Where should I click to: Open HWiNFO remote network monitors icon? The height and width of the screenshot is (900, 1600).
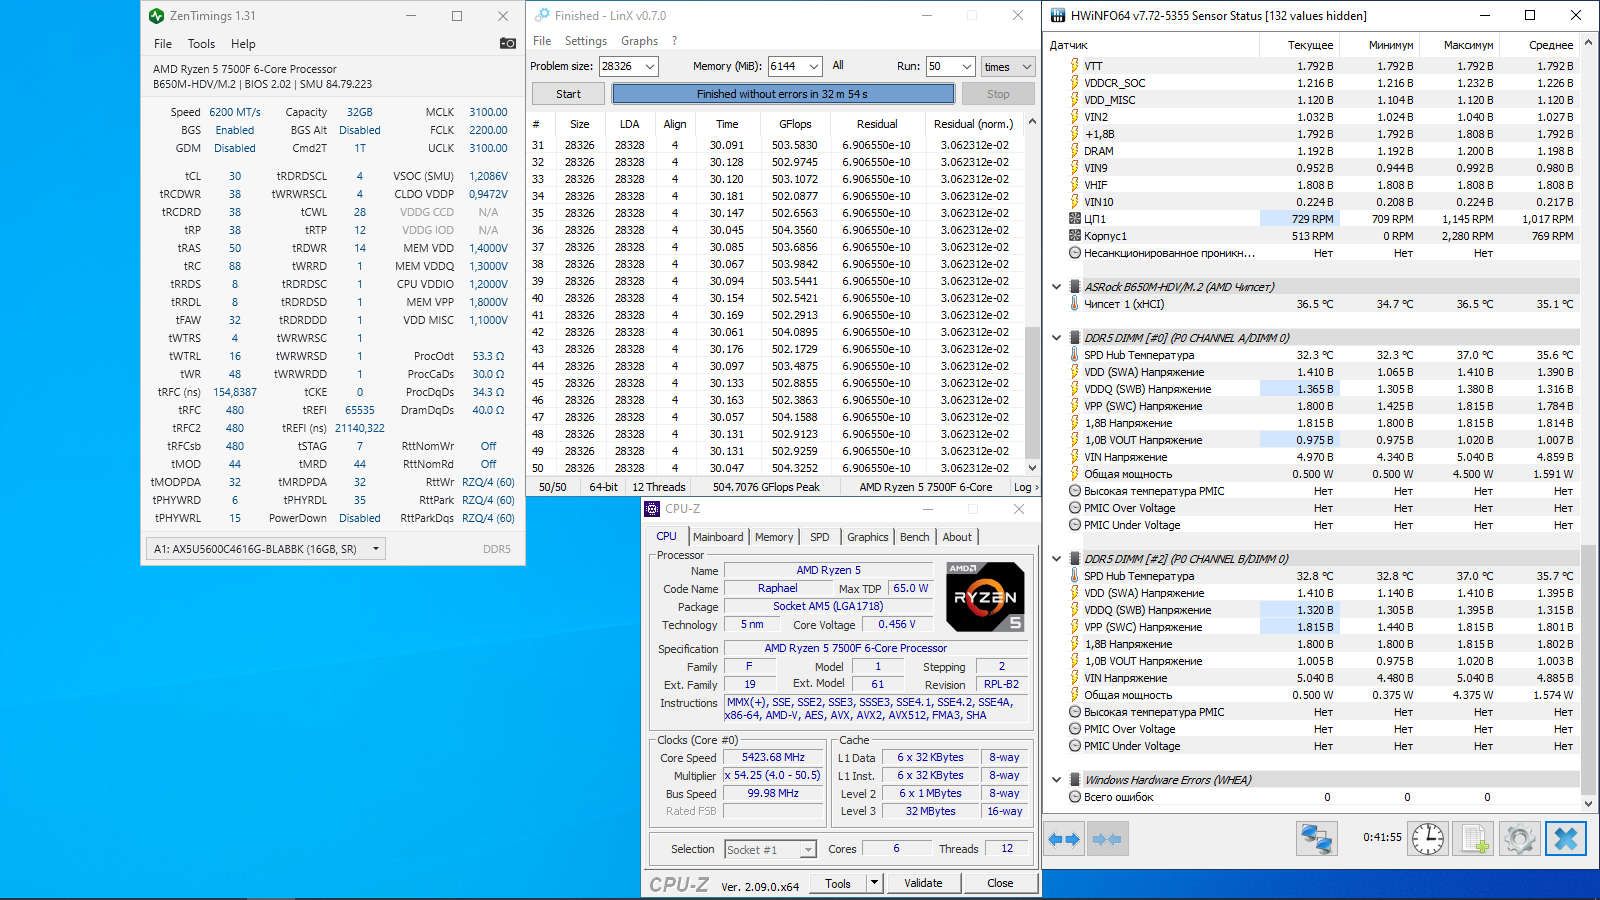pos(1316,839)
